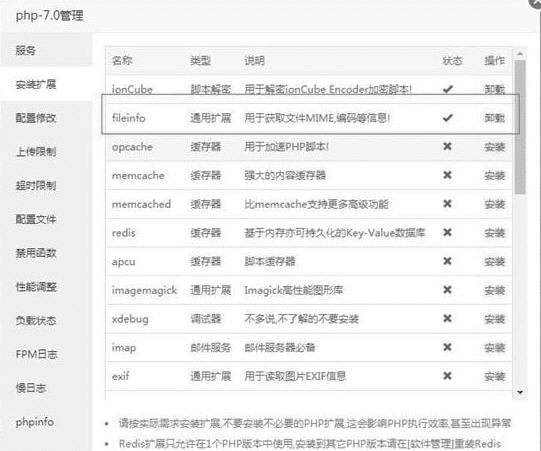
Task: Click redis not-installed X status icon
Action: pyautogui.click(x=447, y=232)
